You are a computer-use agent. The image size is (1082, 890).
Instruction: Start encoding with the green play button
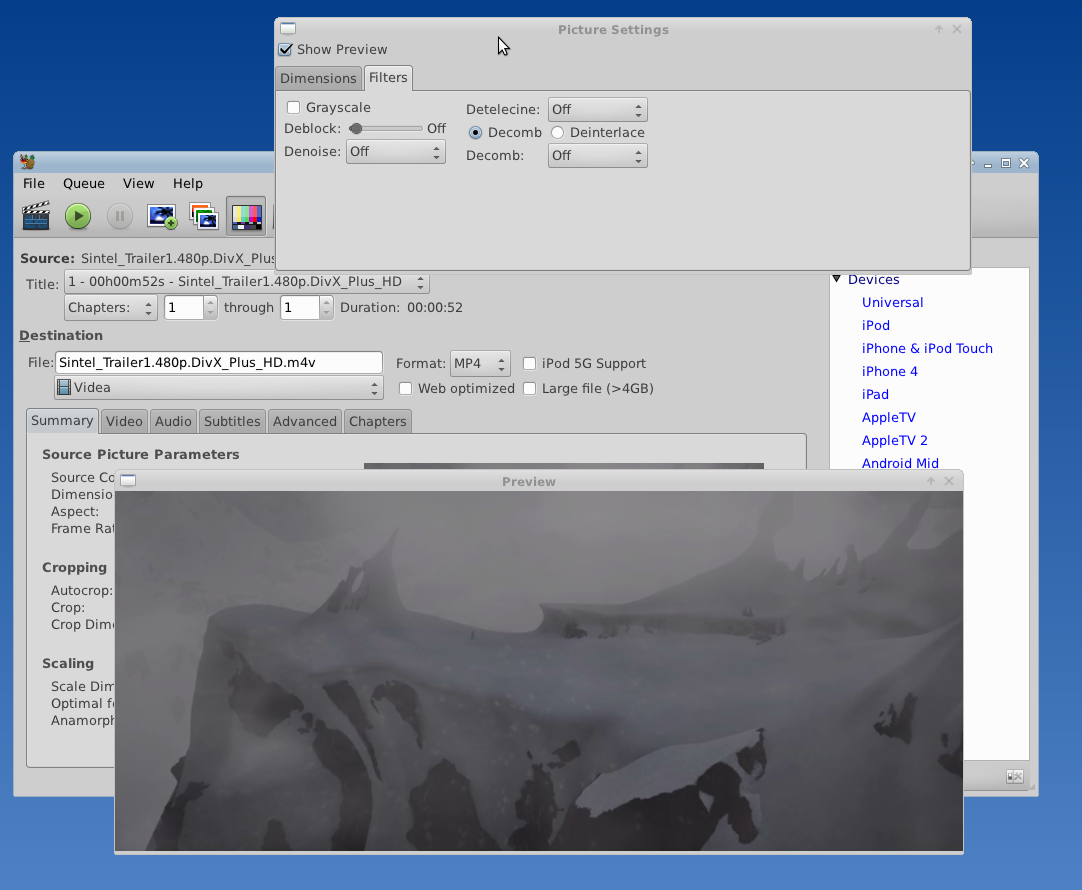[x=78, y=216]
